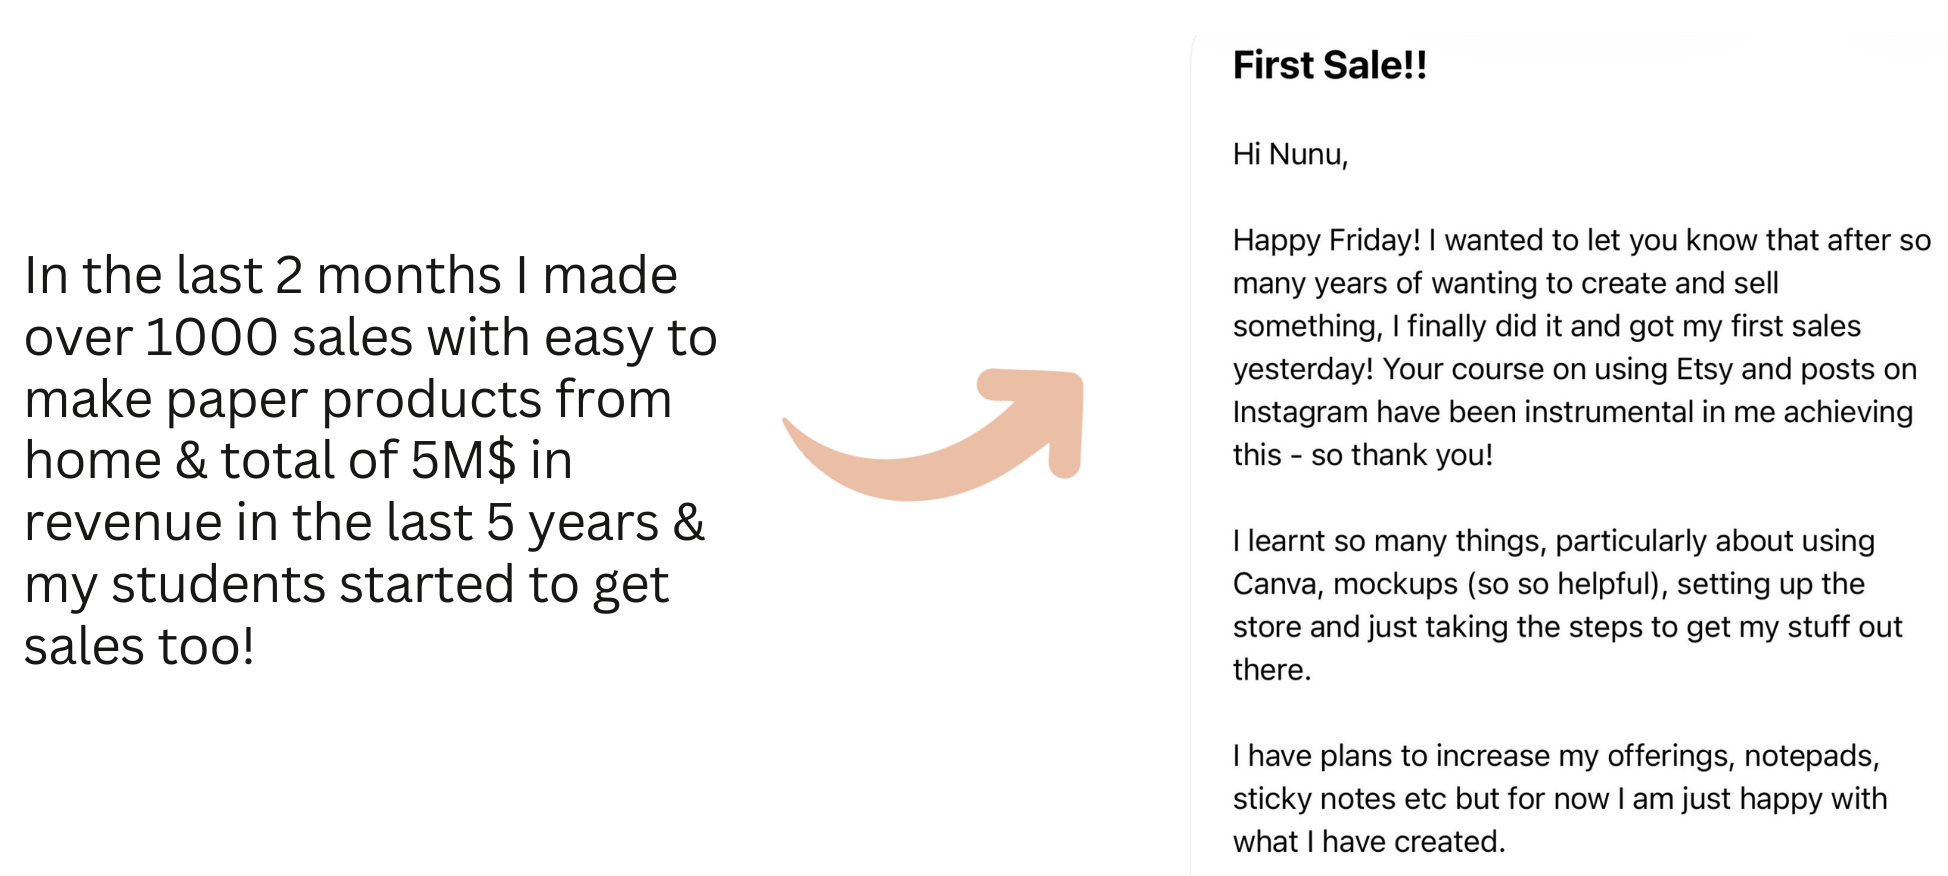Select the "Hi Nunu," greeting line
This screenshot has width=1948, height=876.
(x=1290, y=154)
